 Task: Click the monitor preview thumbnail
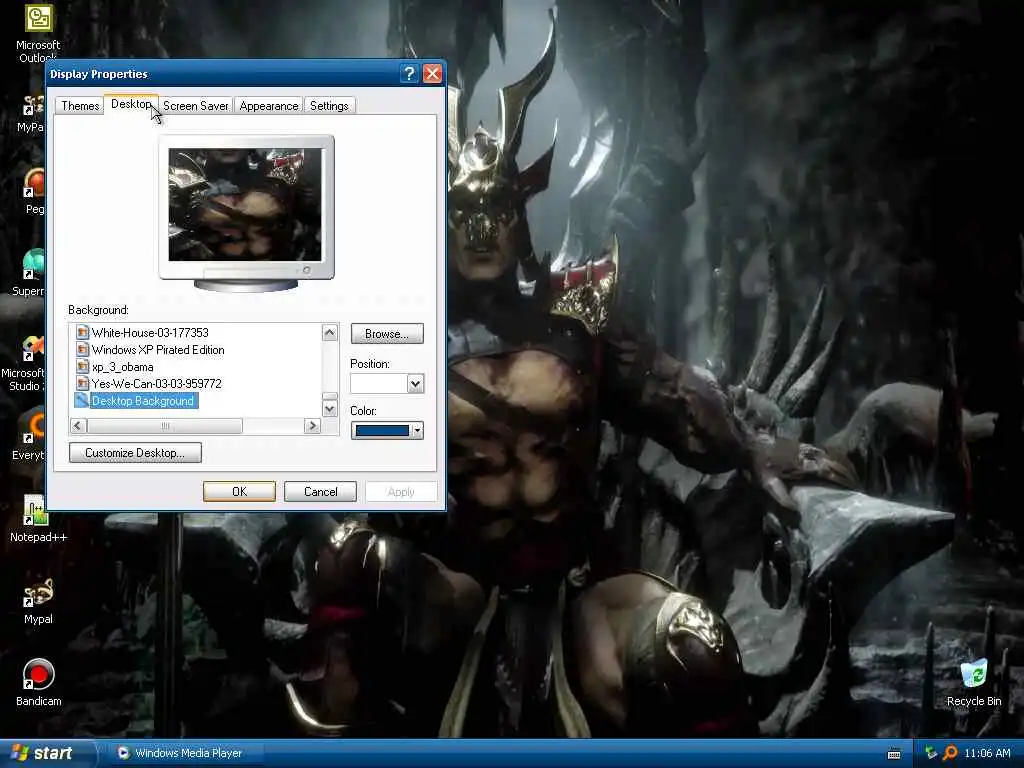246,205
